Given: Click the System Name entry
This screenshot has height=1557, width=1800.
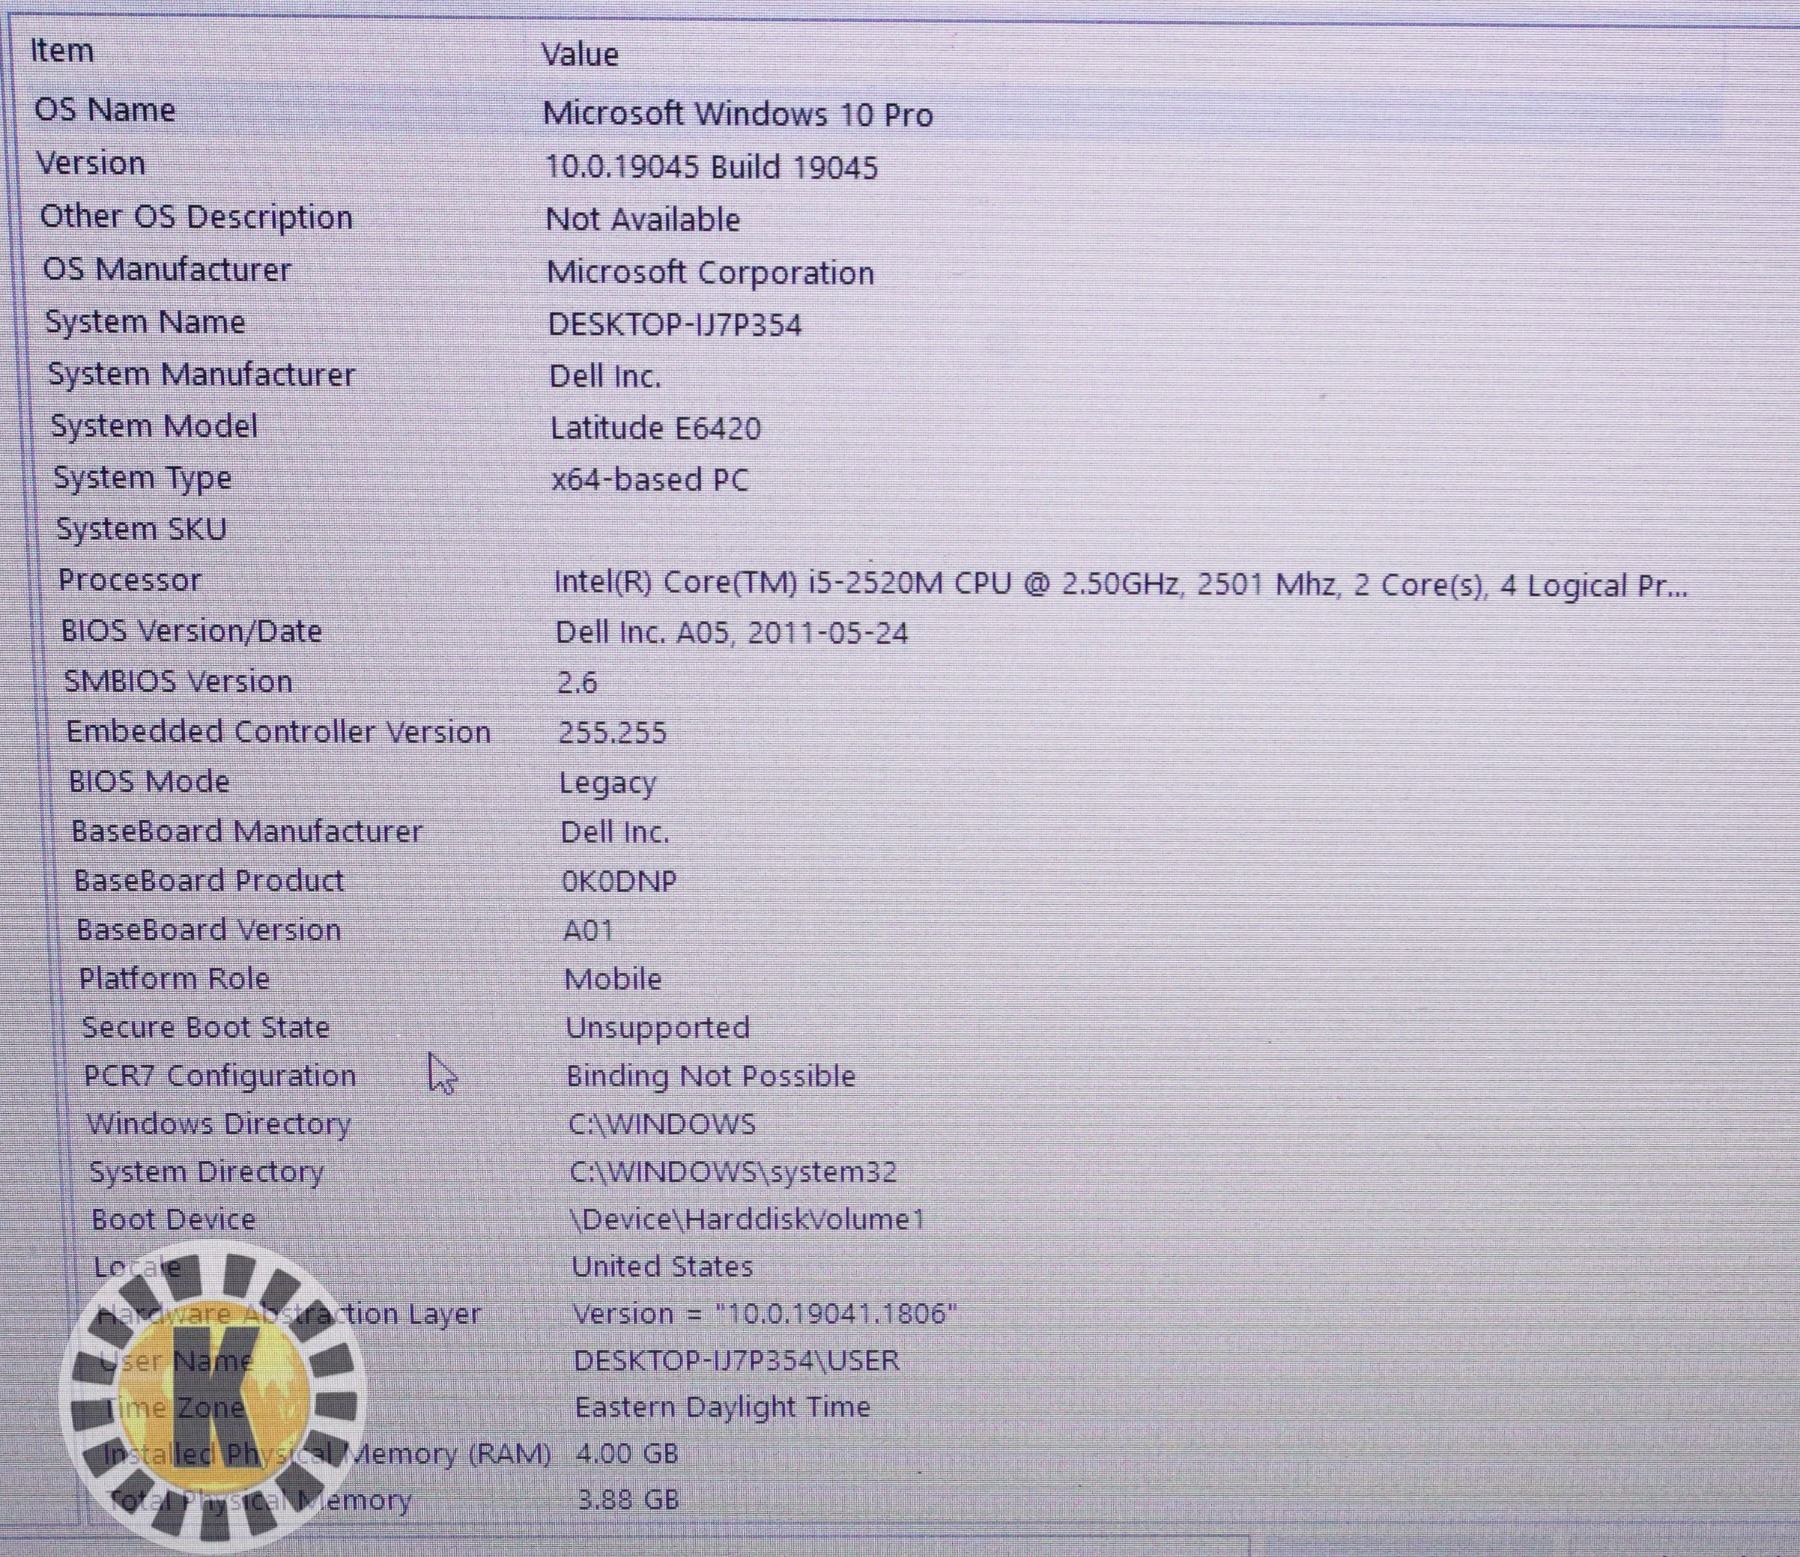Looking at the screenshot, I should point(145,322).
